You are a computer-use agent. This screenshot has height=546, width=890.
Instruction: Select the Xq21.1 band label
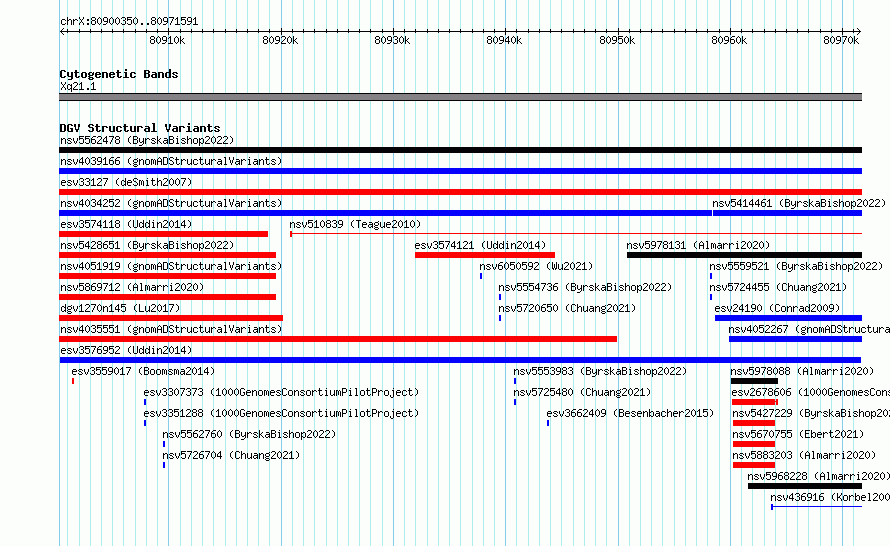[x=78, y=86]
